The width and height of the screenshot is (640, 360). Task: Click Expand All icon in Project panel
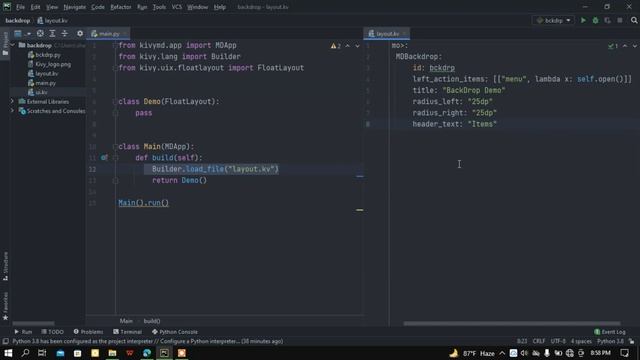[x=52, y=33]
